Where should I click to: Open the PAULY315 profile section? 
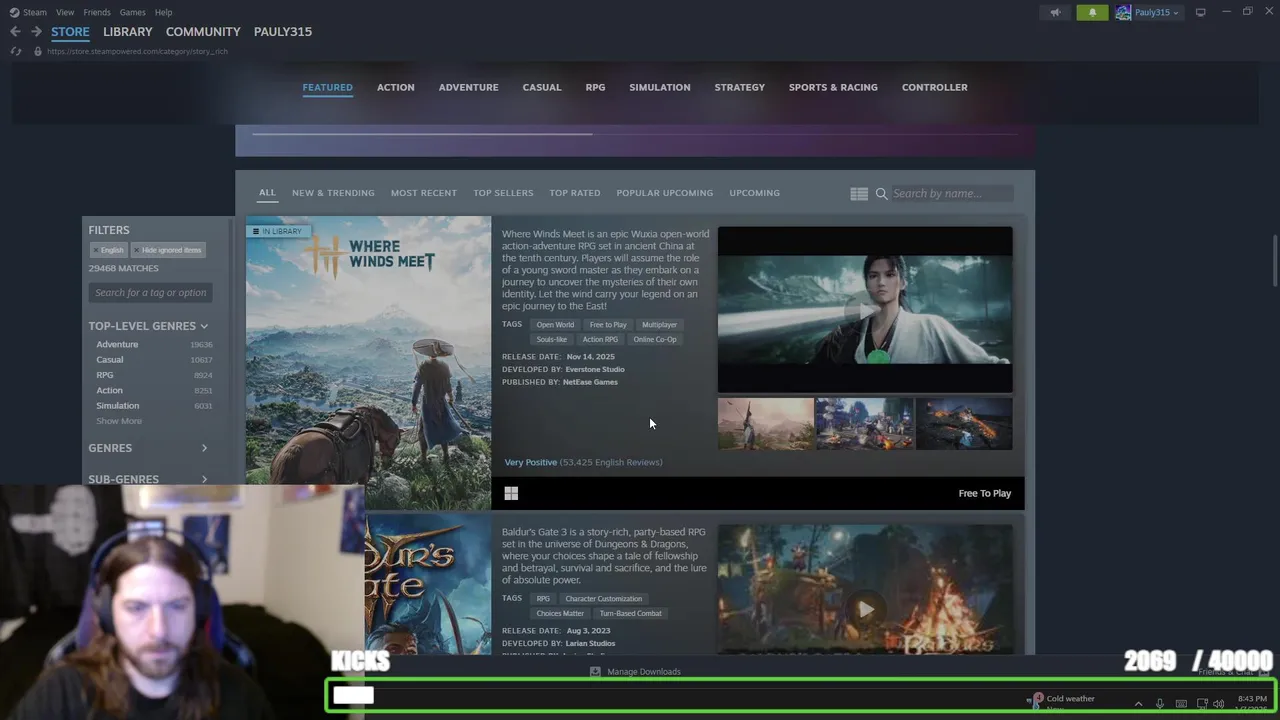click(283, 32)
